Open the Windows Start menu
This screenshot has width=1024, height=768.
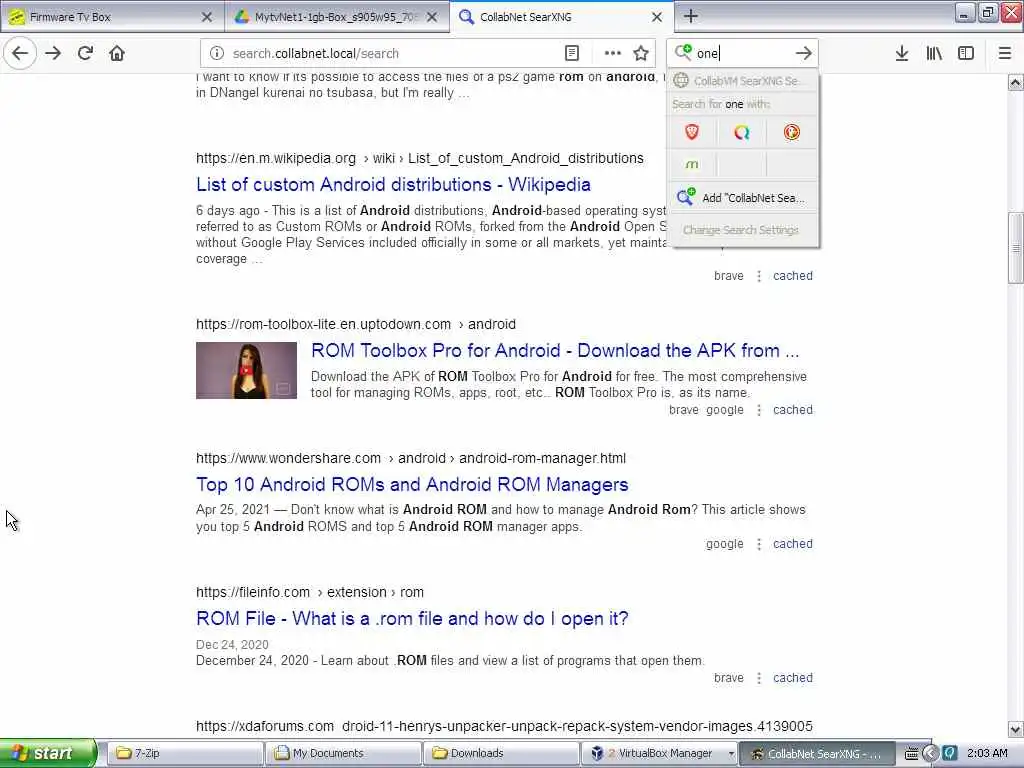click(x=47, y=753)
